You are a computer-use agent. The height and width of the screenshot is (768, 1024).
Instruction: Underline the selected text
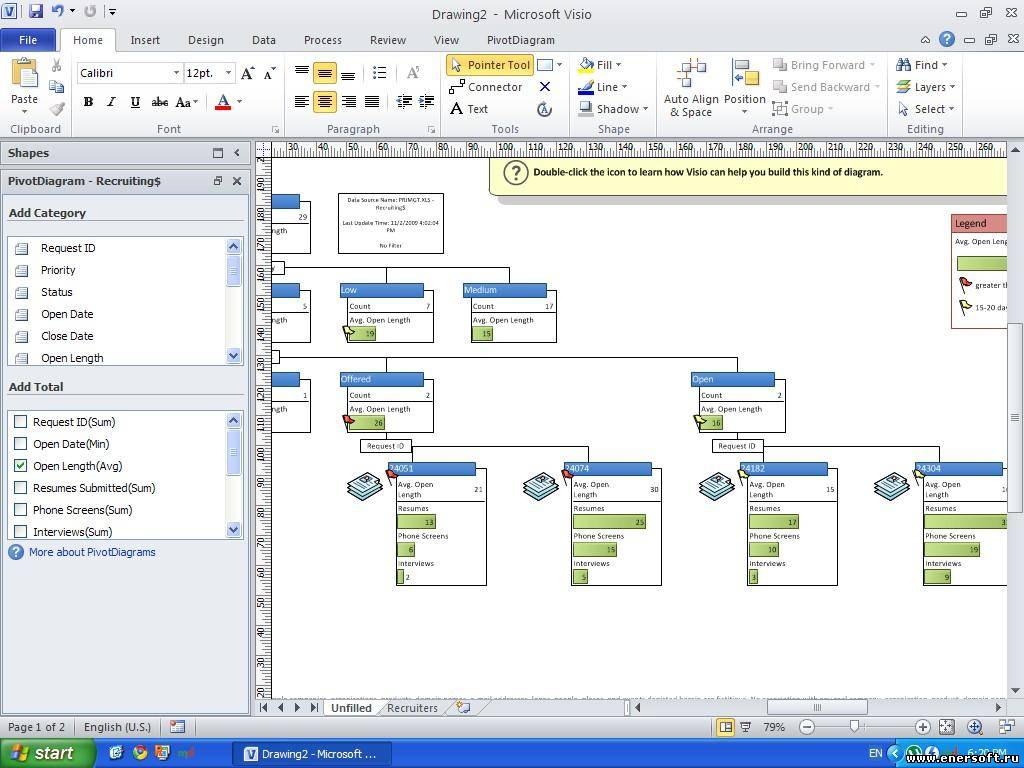[135, 102]
